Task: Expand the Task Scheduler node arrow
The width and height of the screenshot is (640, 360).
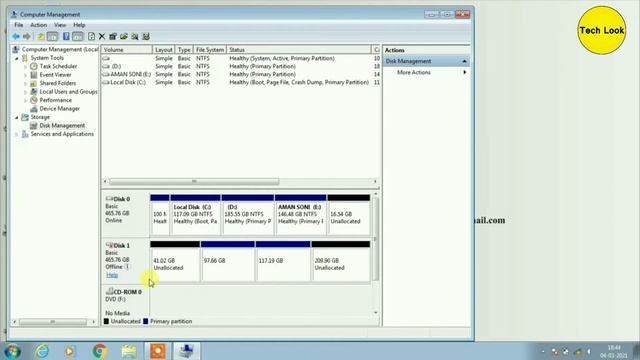Action: (x=25, y=67)
